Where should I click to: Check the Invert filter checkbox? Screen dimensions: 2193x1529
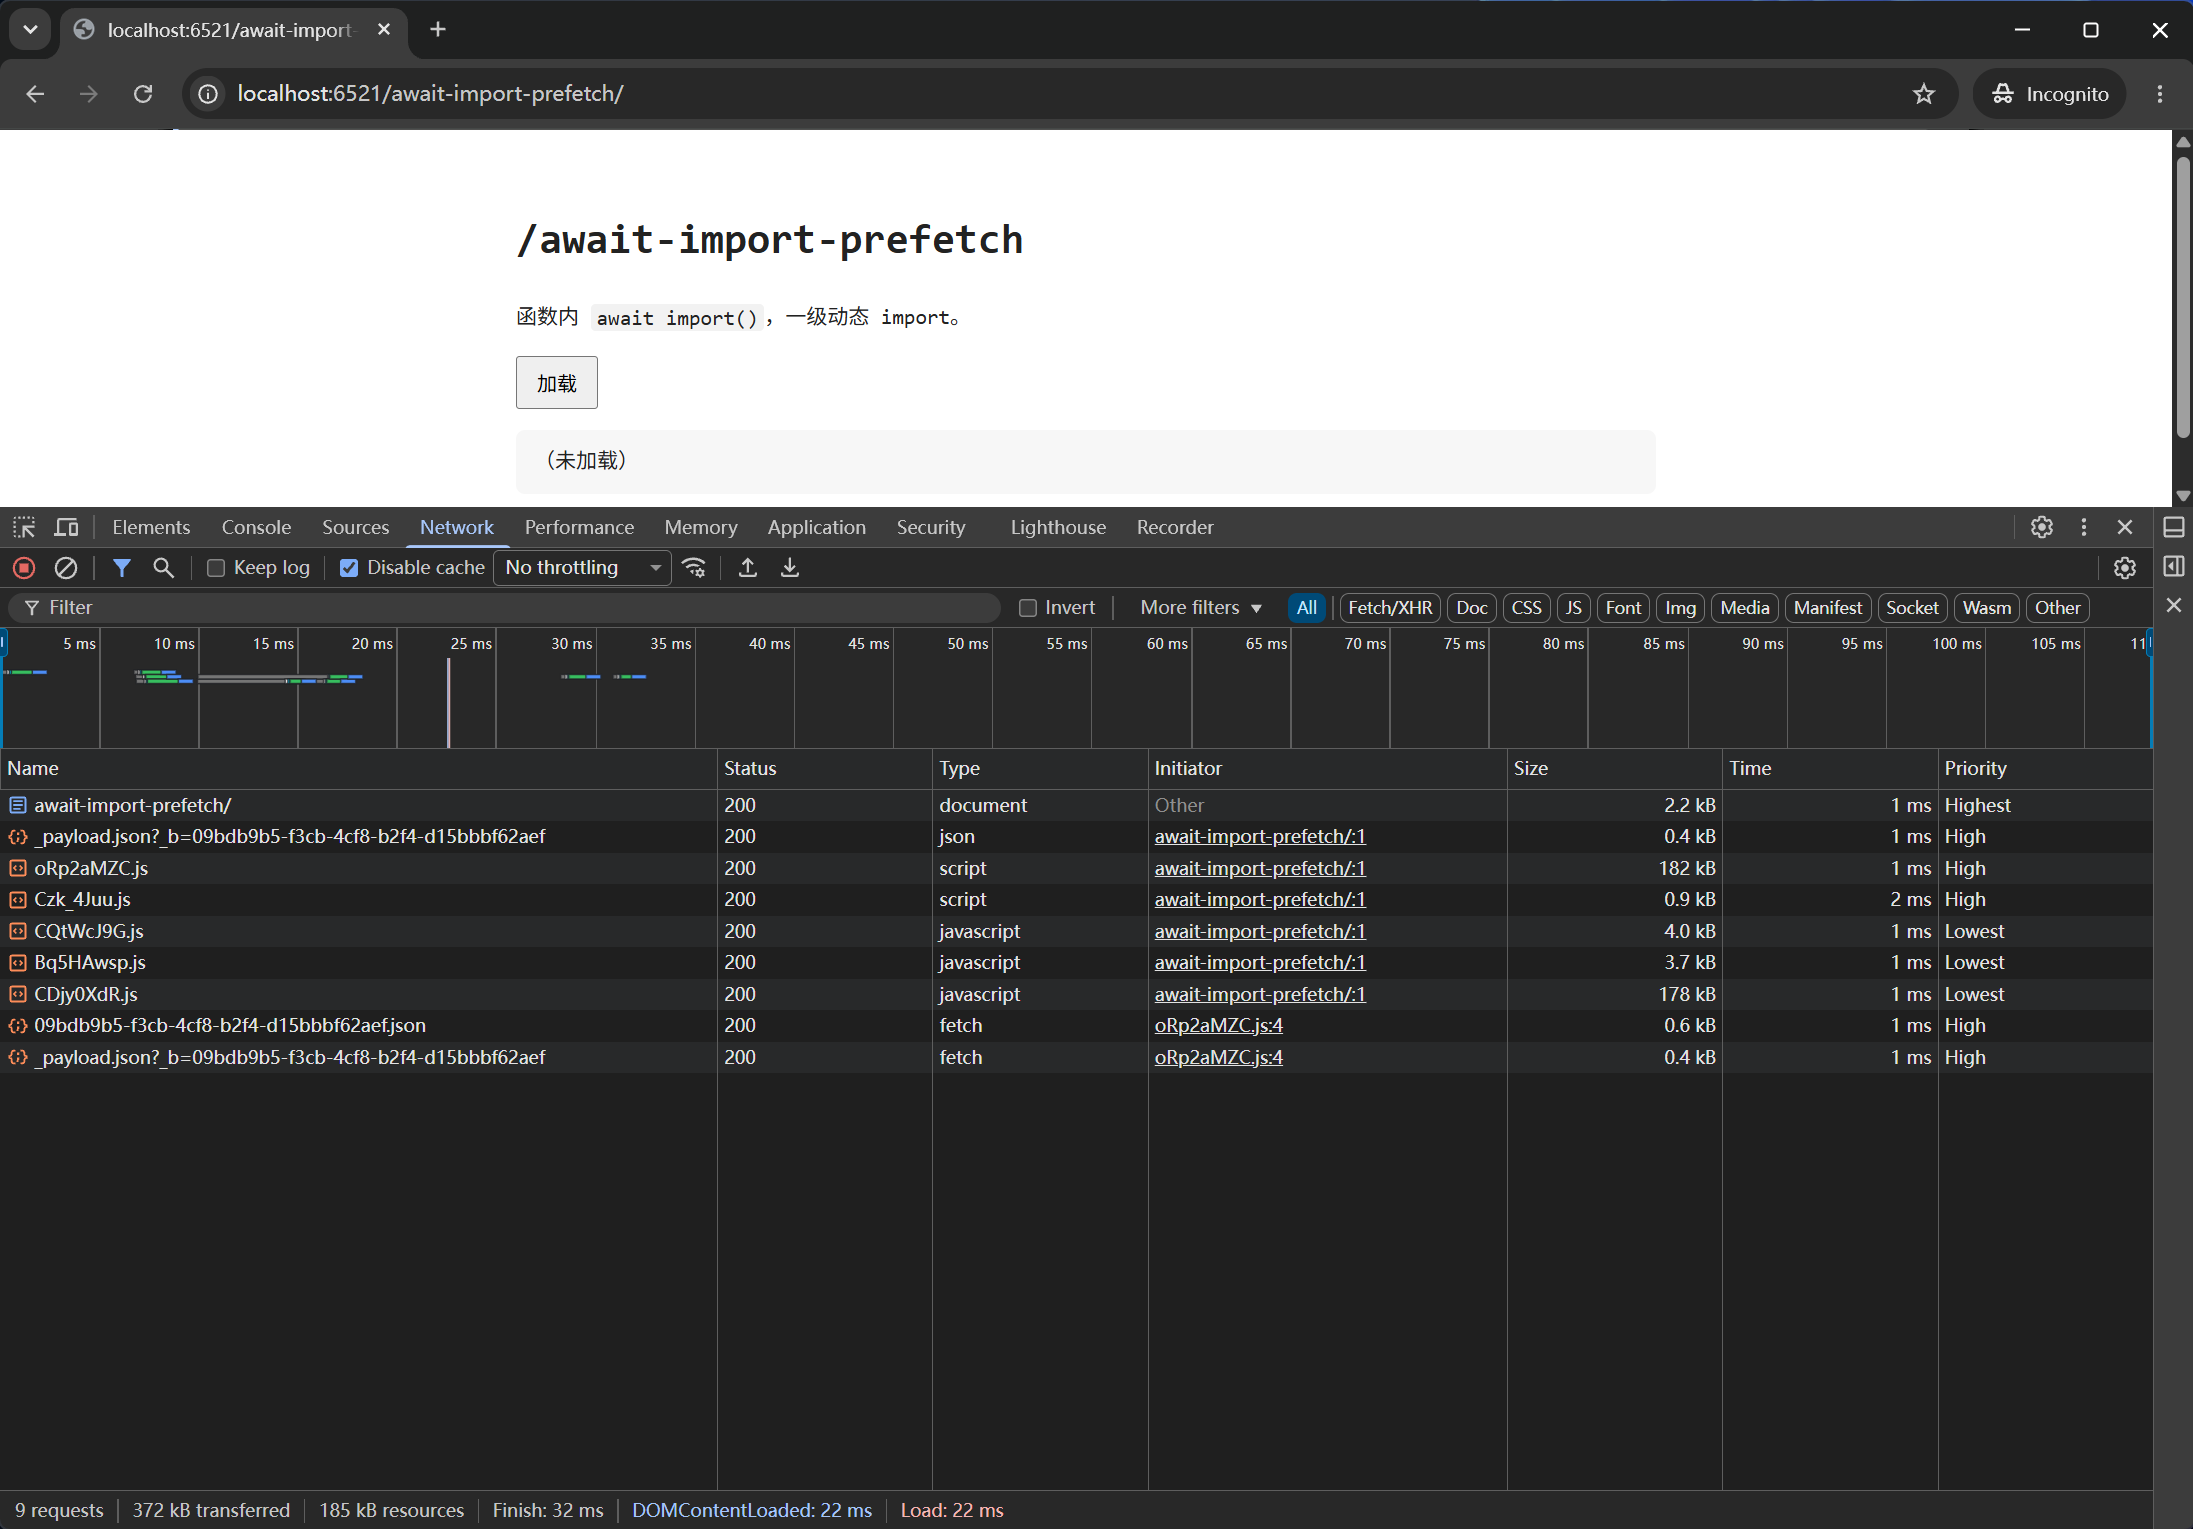1027,608
